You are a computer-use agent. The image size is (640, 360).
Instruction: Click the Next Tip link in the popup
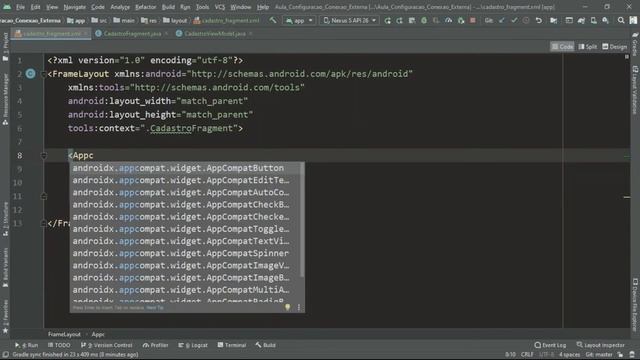pyautogui.click(x=155, y=307)
